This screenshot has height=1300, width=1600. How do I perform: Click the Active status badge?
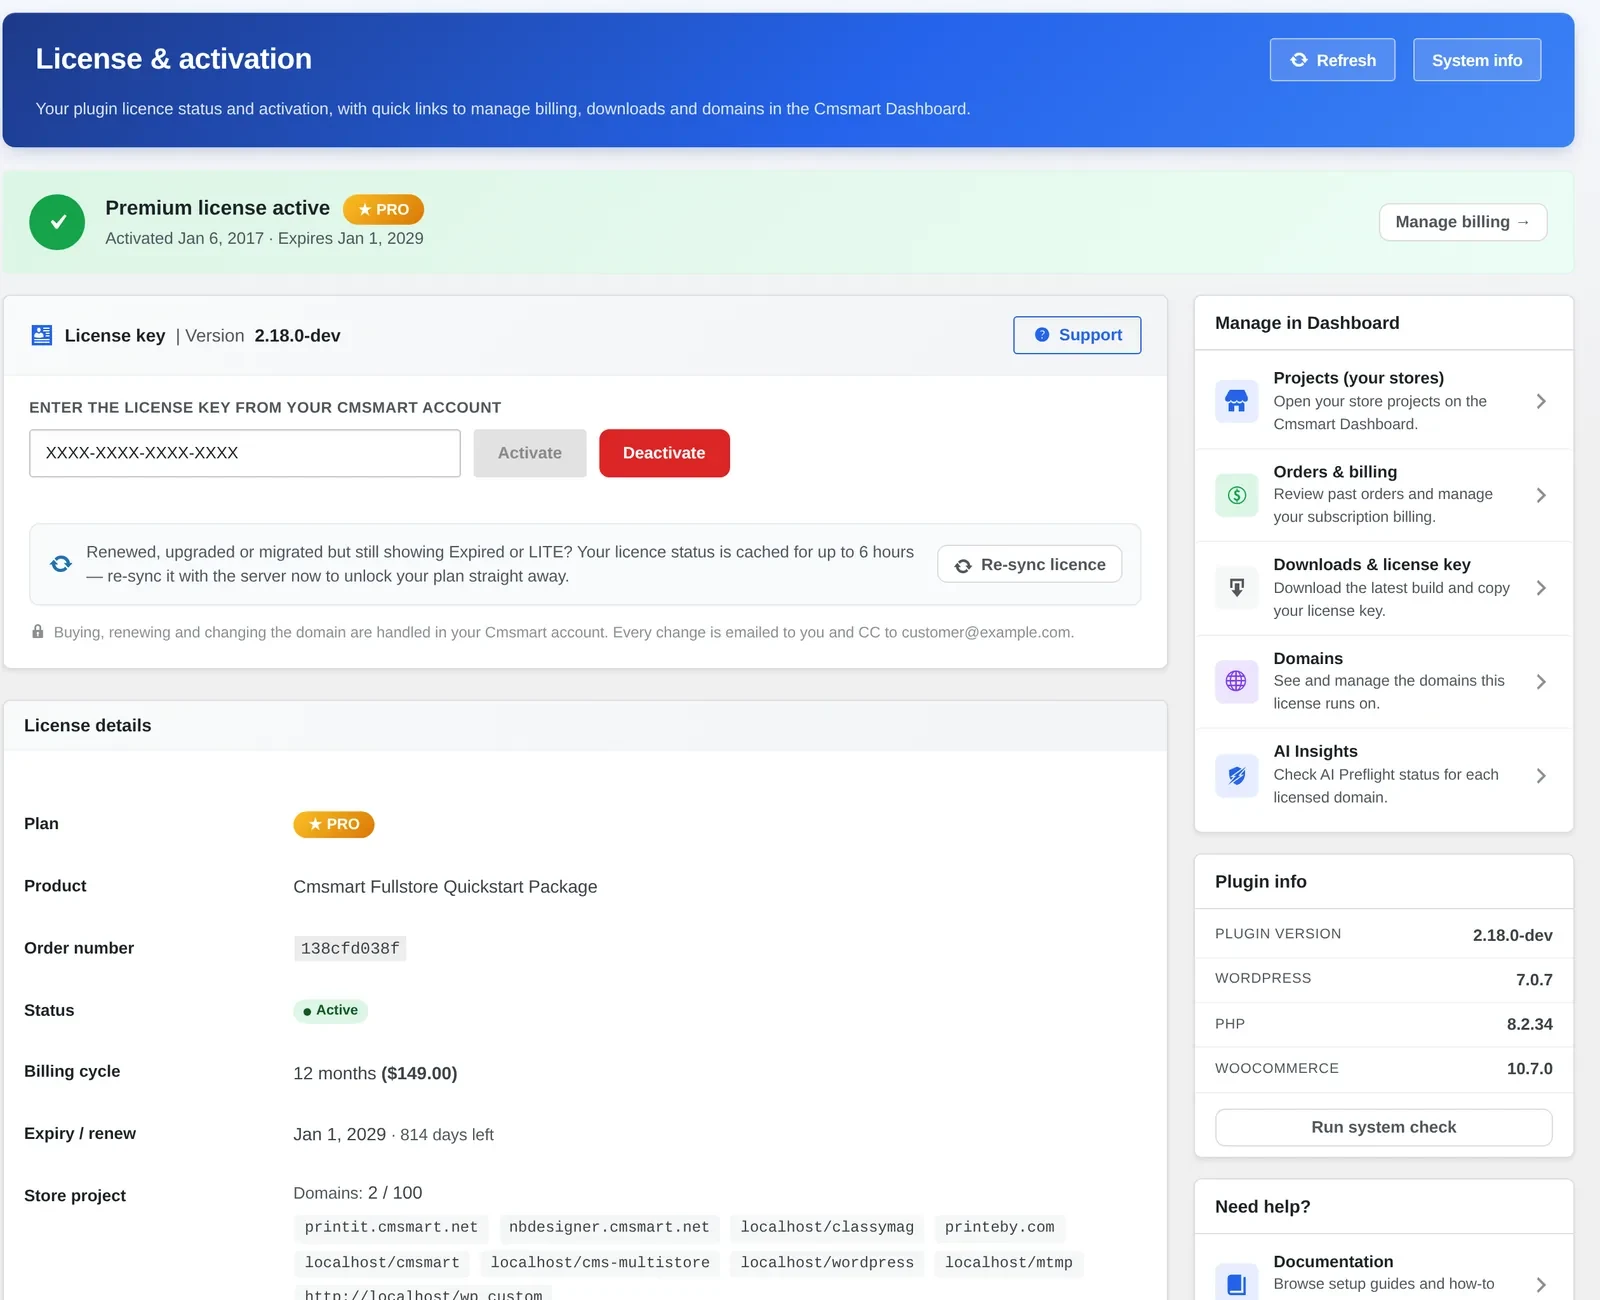click(331, 1010)
